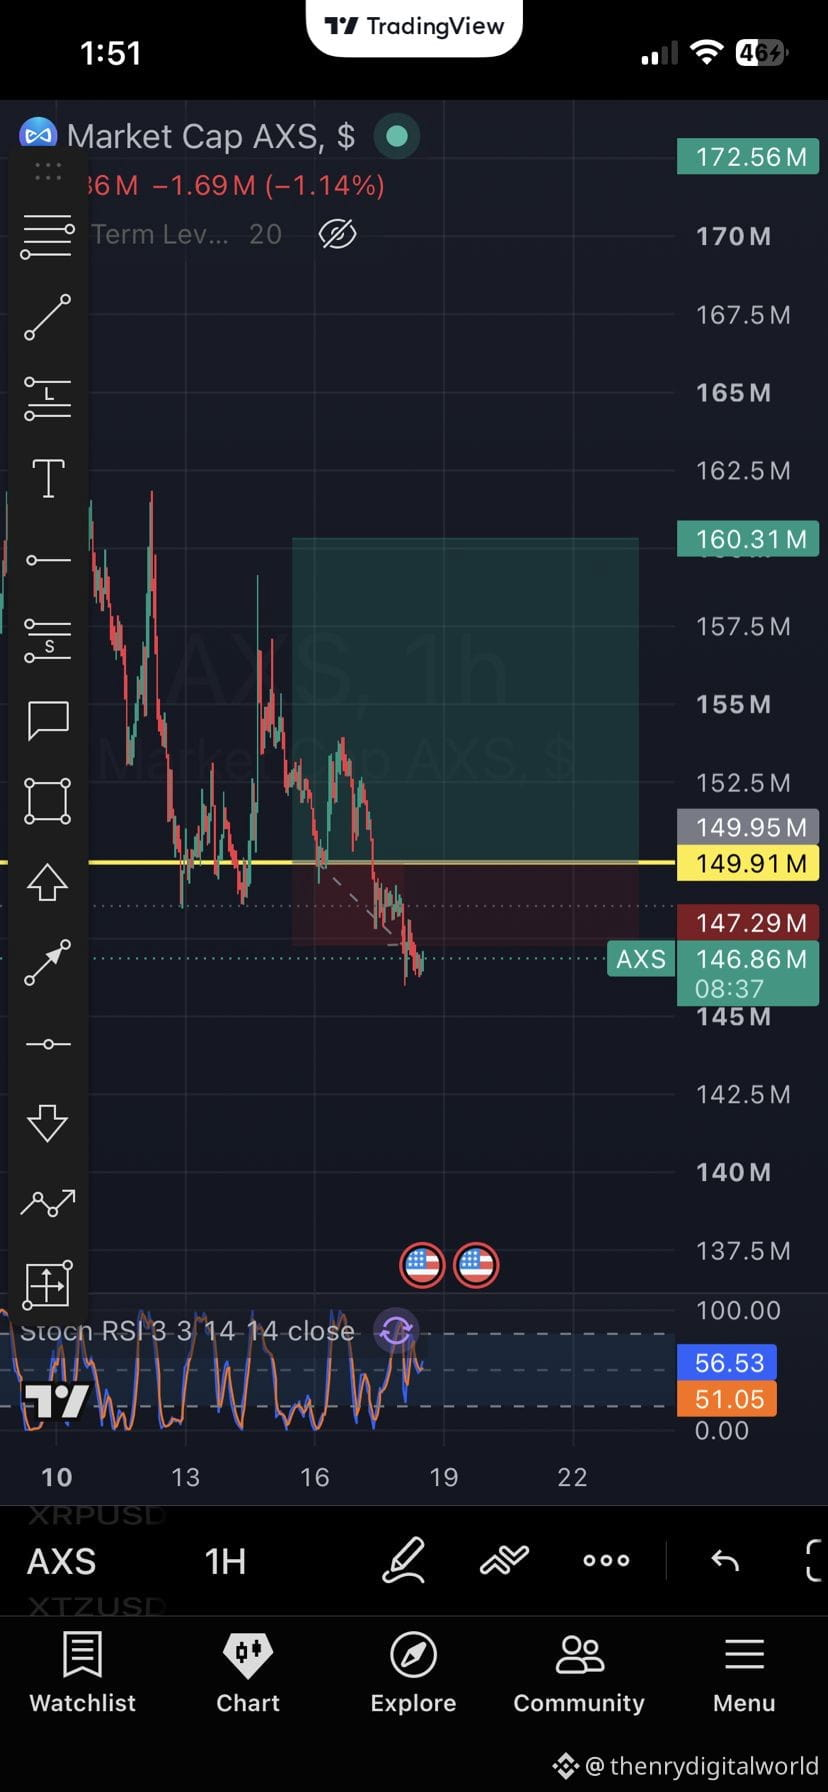Tap the purple Stoch RSI refresh icon

[x=396, y=1330]
